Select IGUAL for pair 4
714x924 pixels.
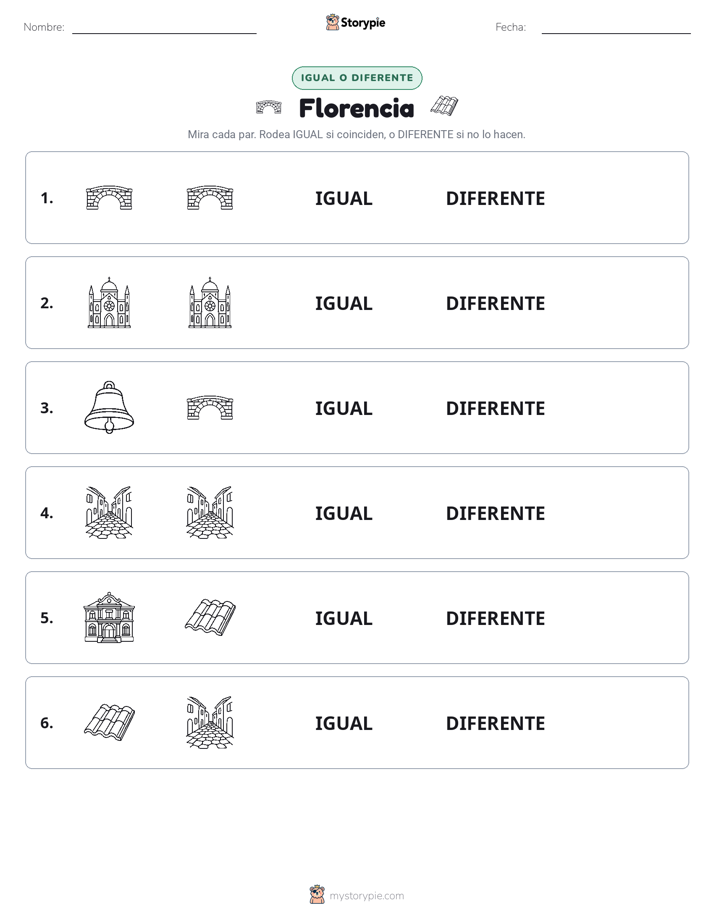[x=343, y=513]
